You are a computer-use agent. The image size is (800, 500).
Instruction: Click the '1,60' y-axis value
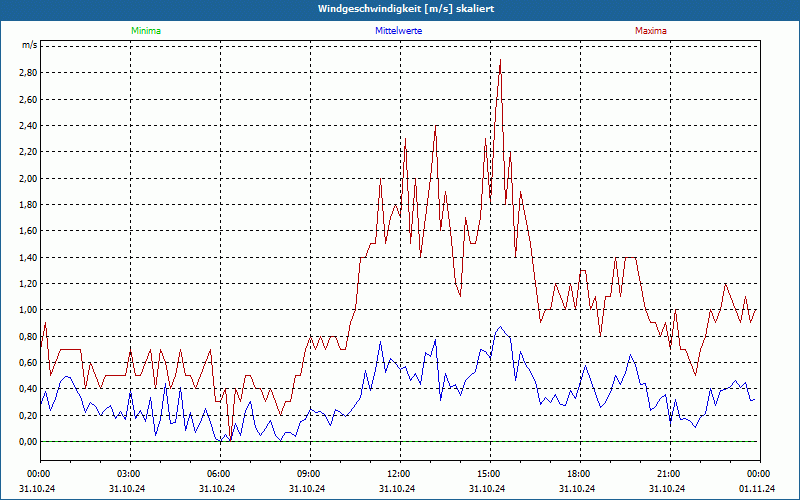pyautogui.click(x=28, y=231)
